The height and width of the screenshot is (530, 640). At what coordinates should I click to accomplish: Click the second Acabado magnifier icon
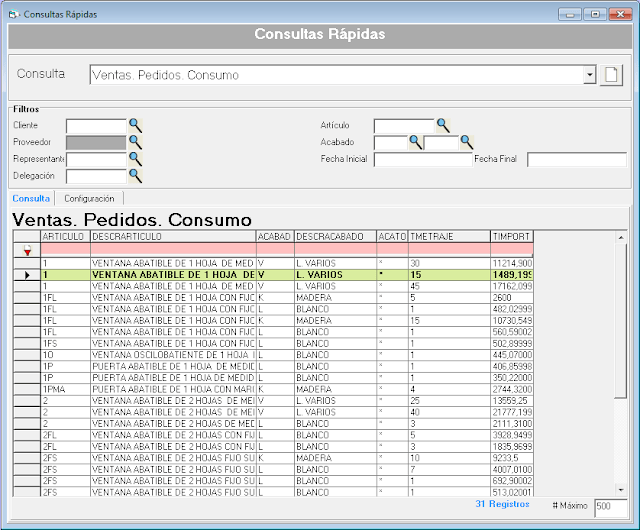pyautogui.click(x=465, y=142)
